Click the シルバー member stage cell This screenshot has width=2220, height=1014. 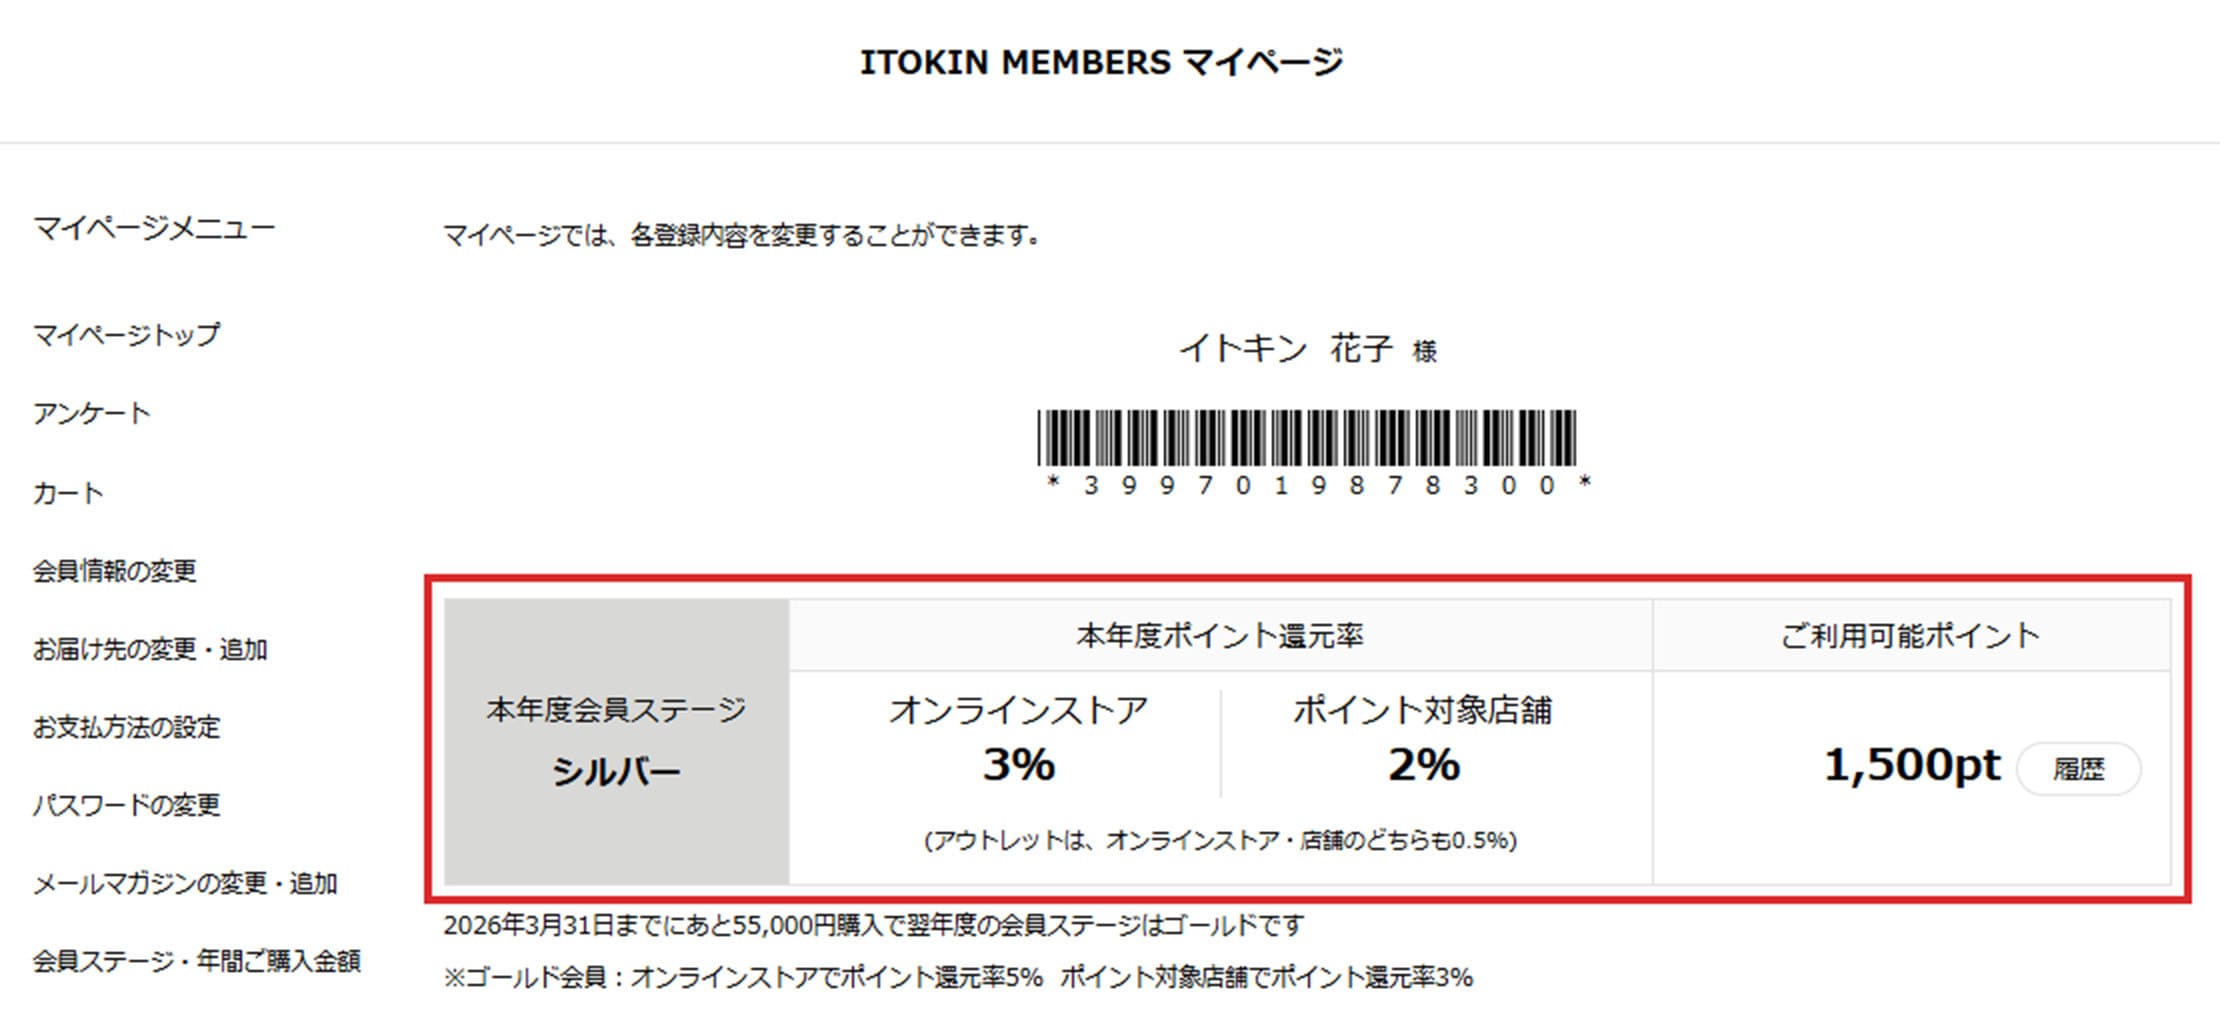pyautogui.click(x=617, y=742)
